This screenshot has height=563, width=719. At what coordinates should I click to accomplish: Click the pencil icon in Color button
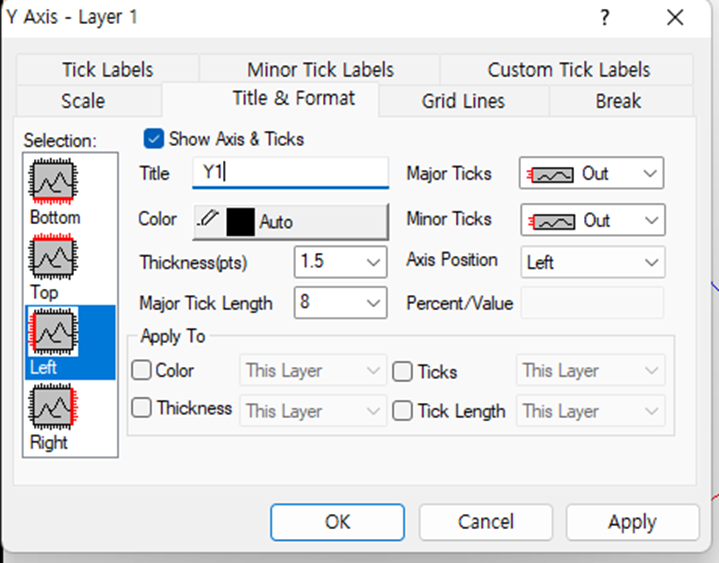pyautogui.click(x=208, y=218)
